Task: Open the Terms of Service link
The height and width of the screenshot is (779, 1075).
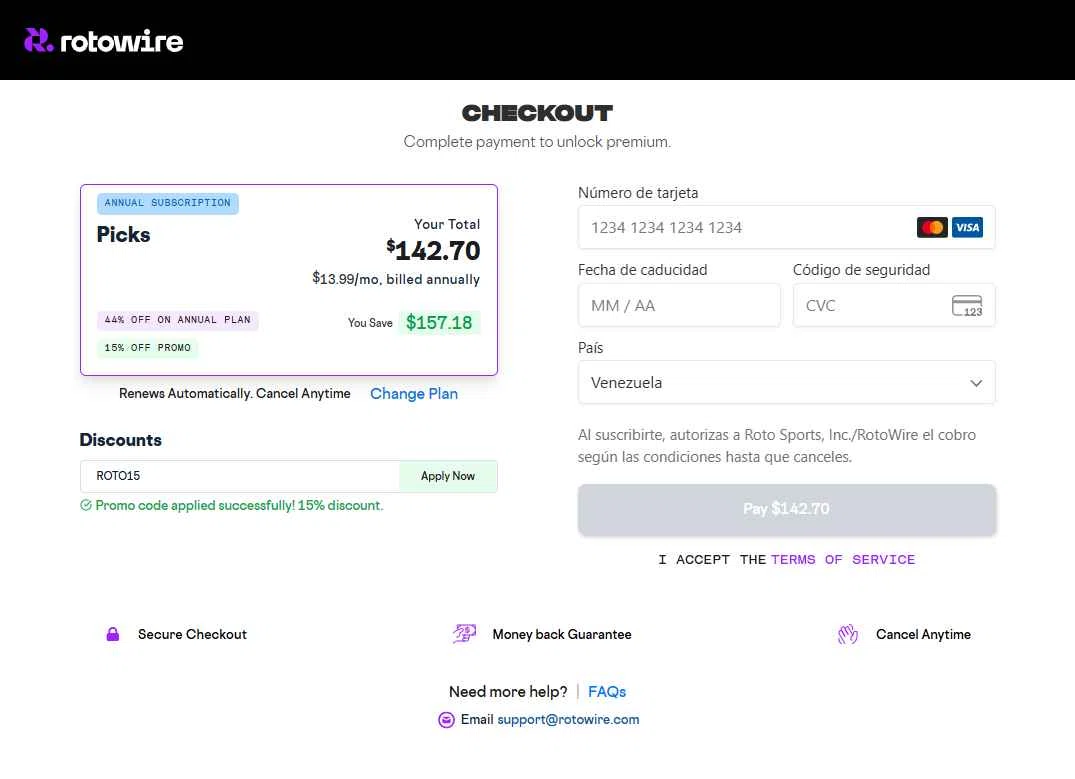Action: pyautogui.click(x=843, y=560)
